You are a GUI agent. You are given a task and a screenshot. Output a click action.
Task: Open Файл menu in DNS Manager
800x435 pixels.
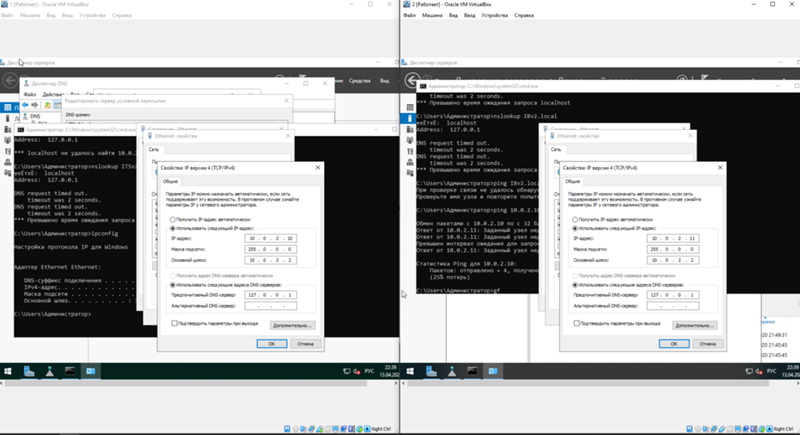30,94
